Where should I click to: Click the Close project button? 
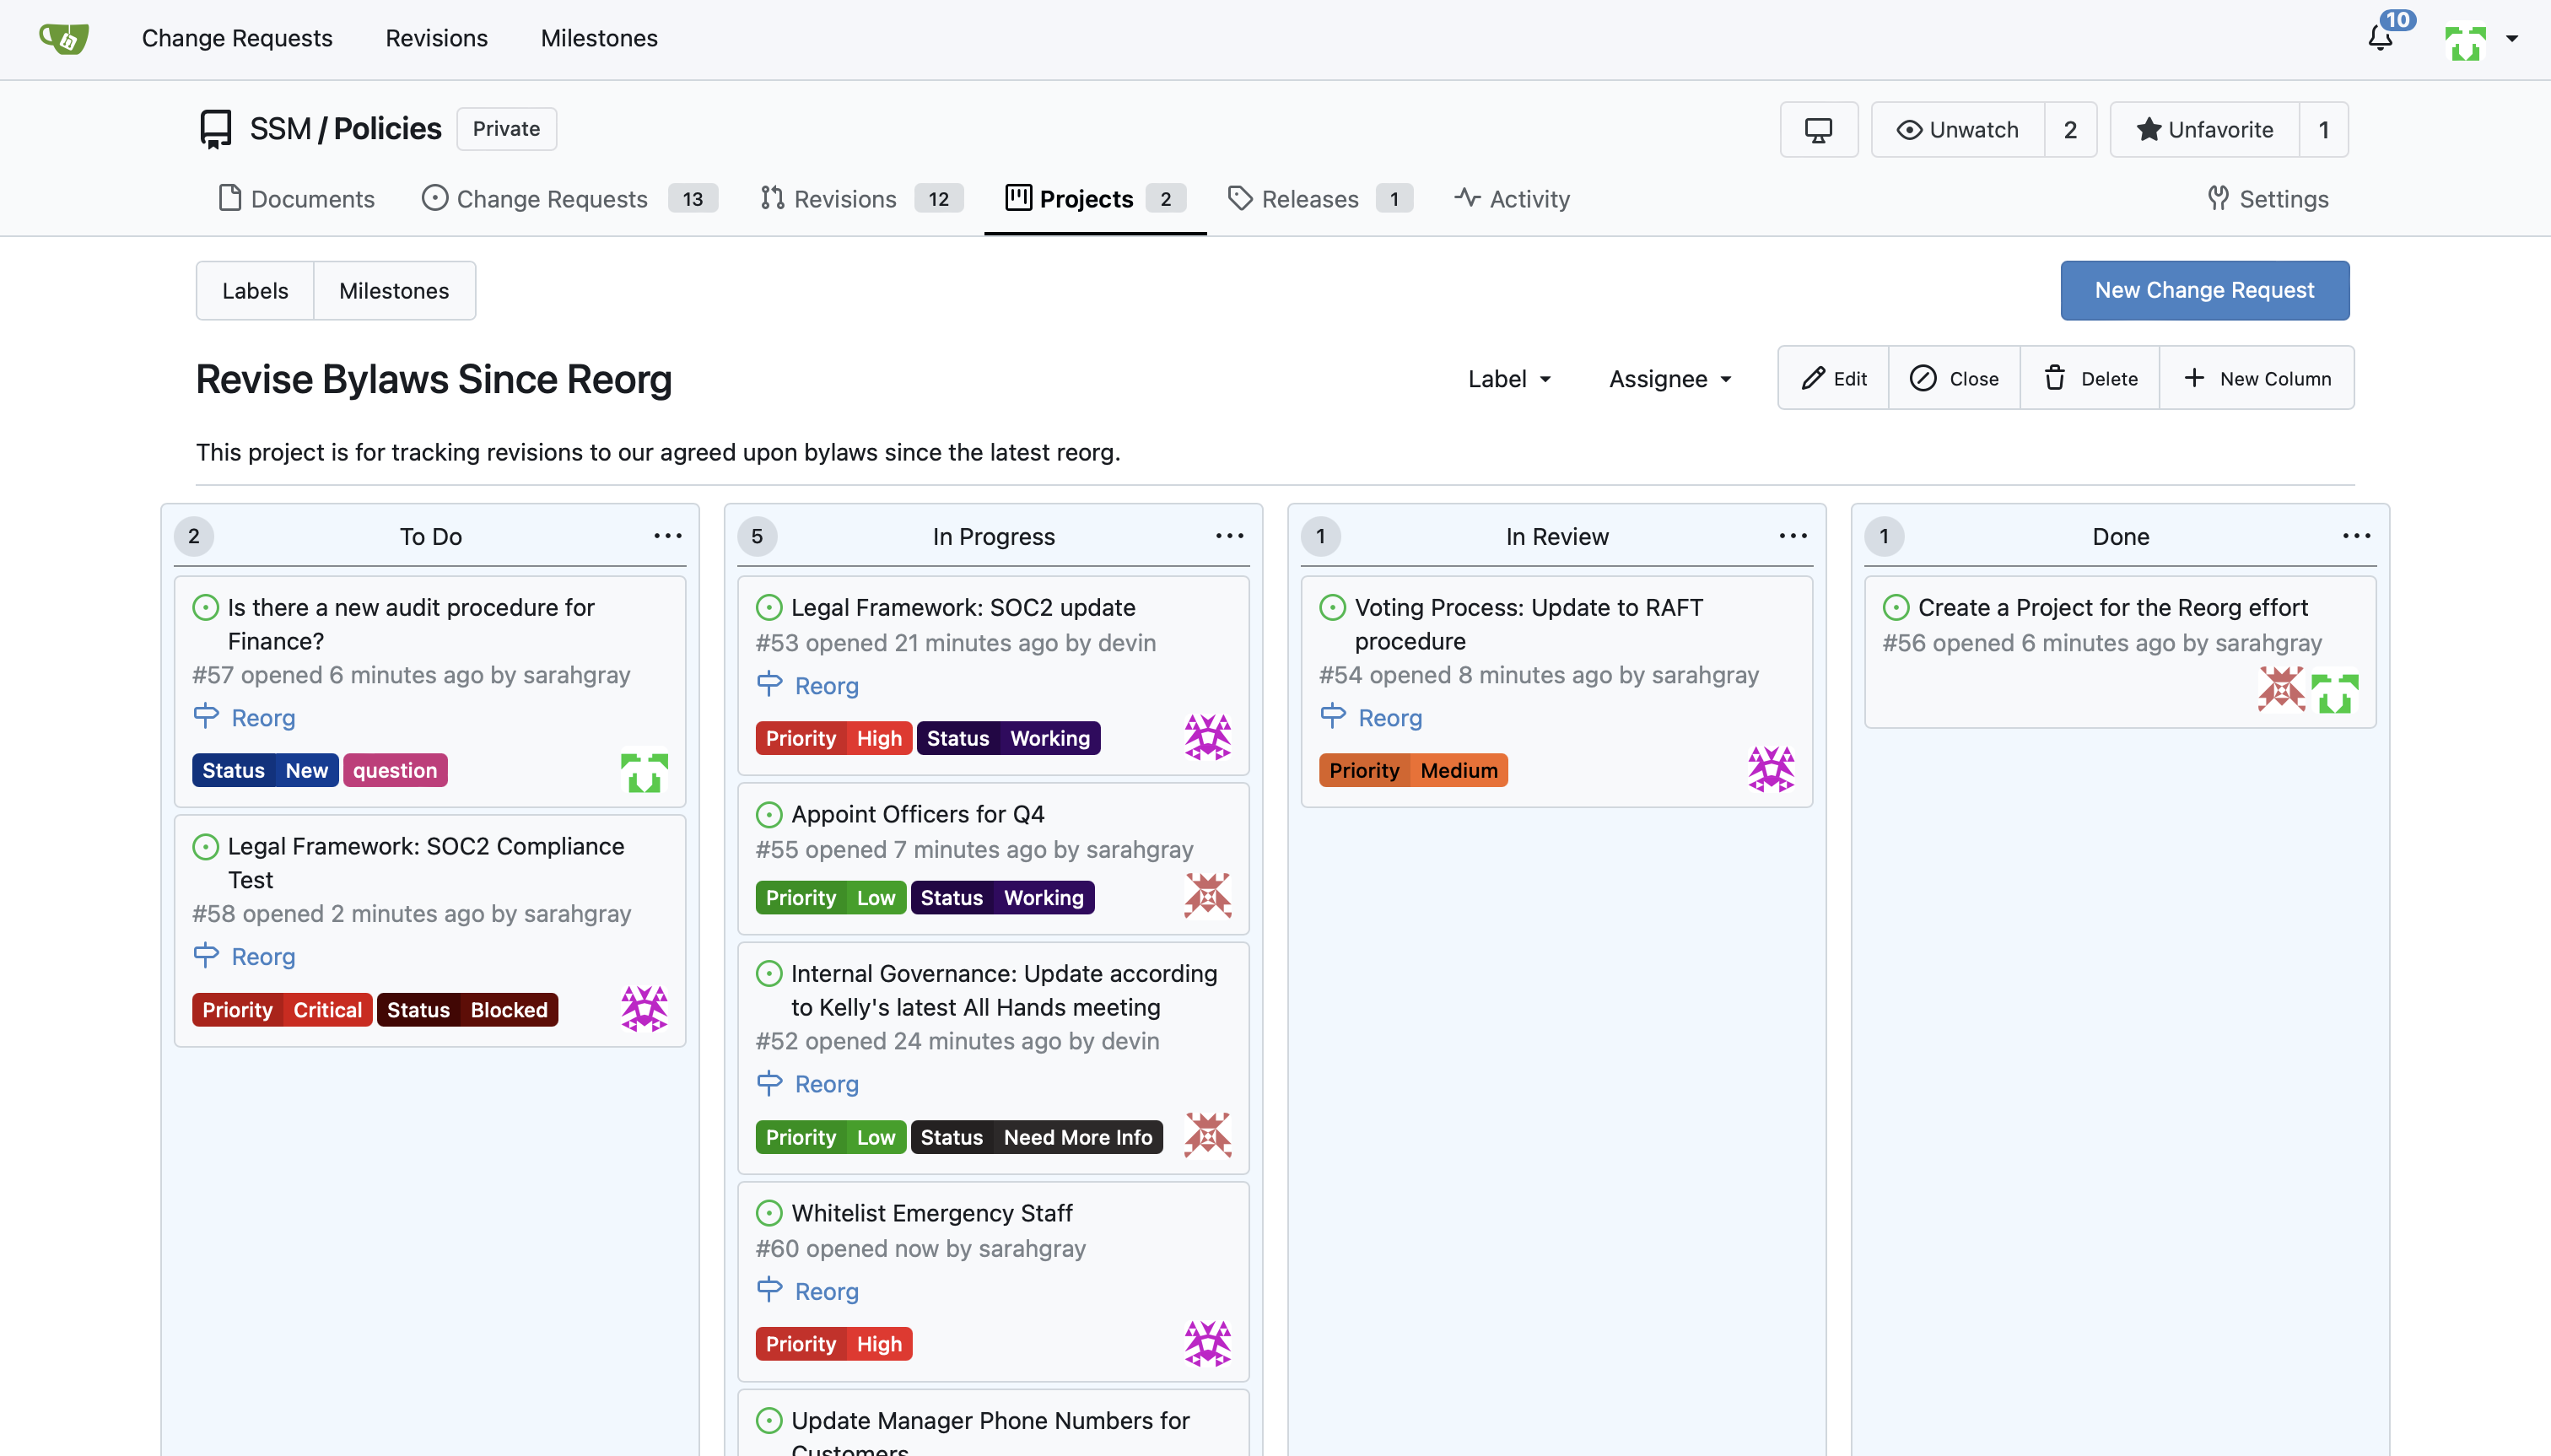click(1954, 378)
